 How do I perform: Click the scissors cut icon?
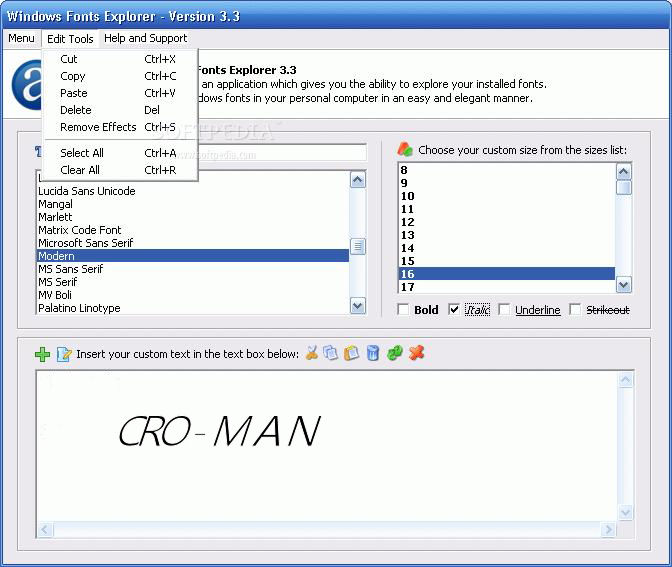(312, 353)
